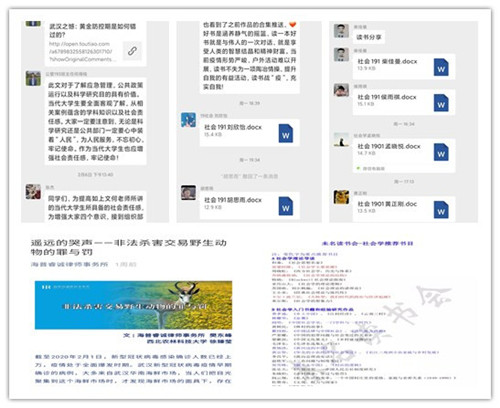Open the article title 遥远的哭声 headline
The width and height of the screenshot is (500, 408).
128,247
